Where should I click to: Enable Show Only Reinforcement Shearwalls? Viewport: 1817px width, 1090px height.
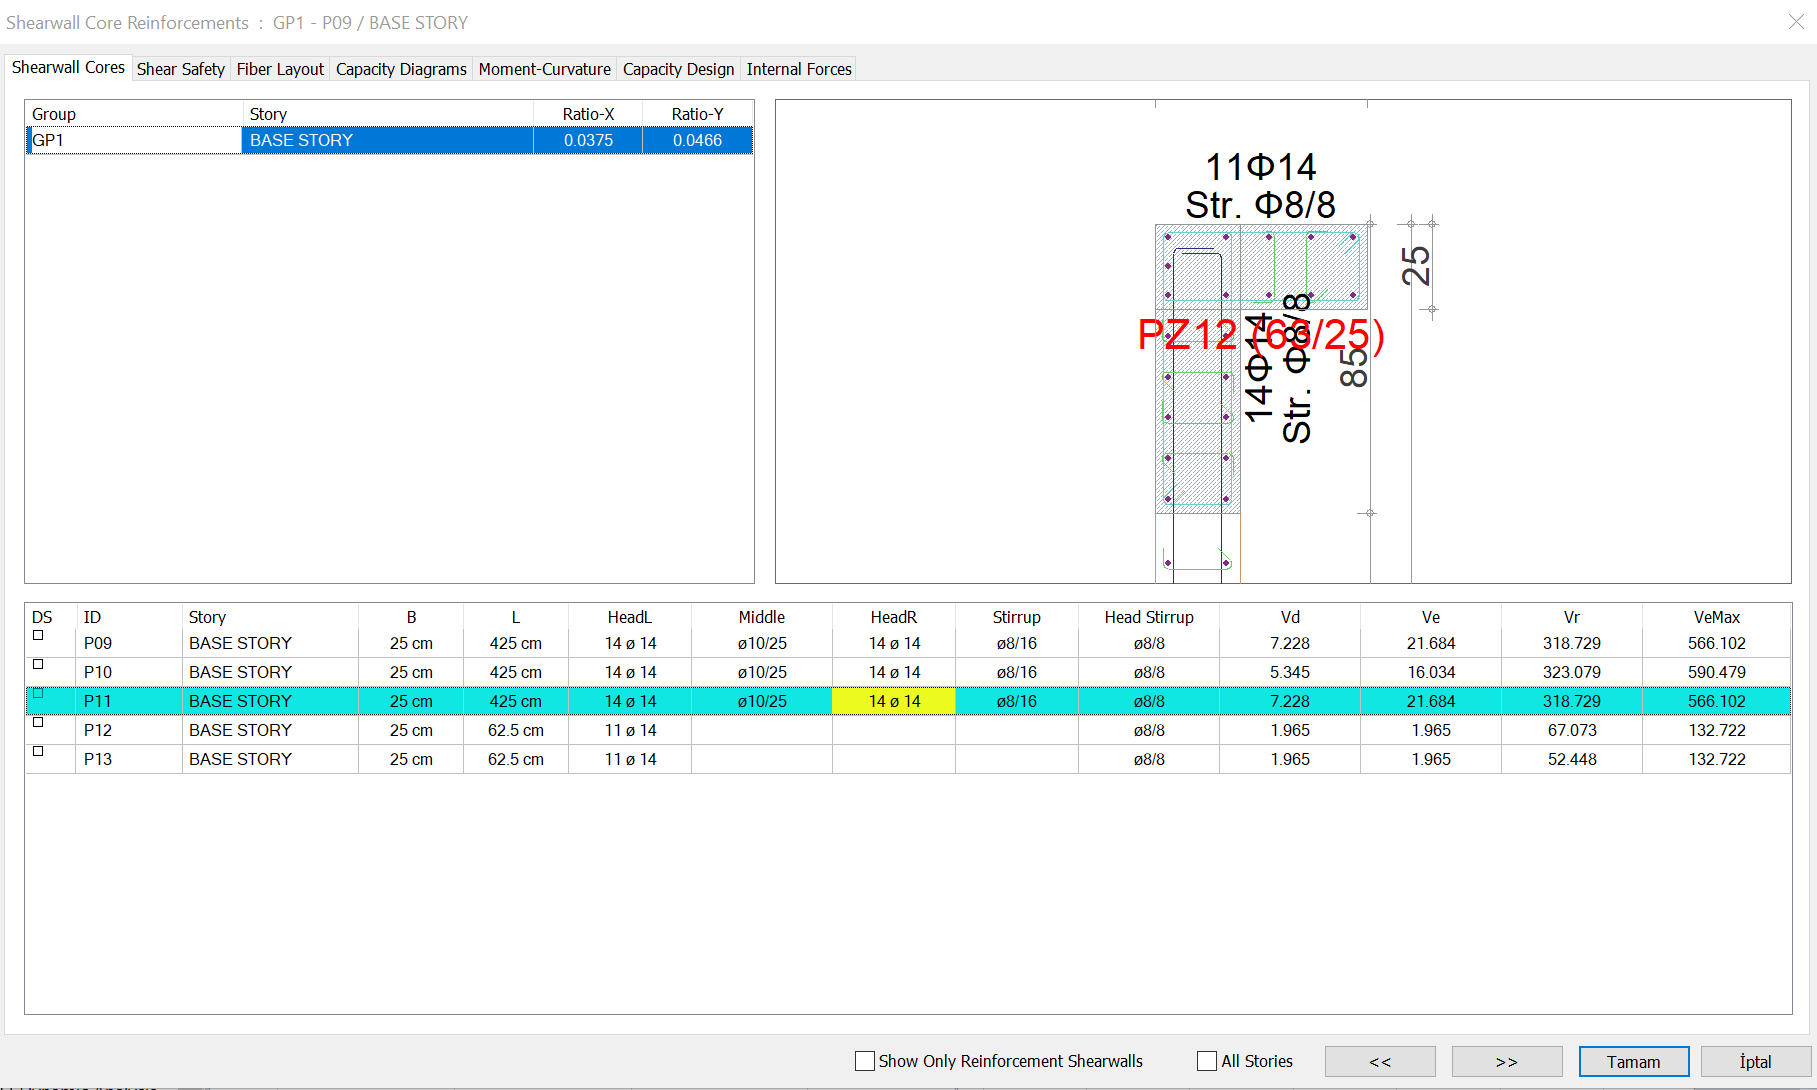(x=865, y=1061)
